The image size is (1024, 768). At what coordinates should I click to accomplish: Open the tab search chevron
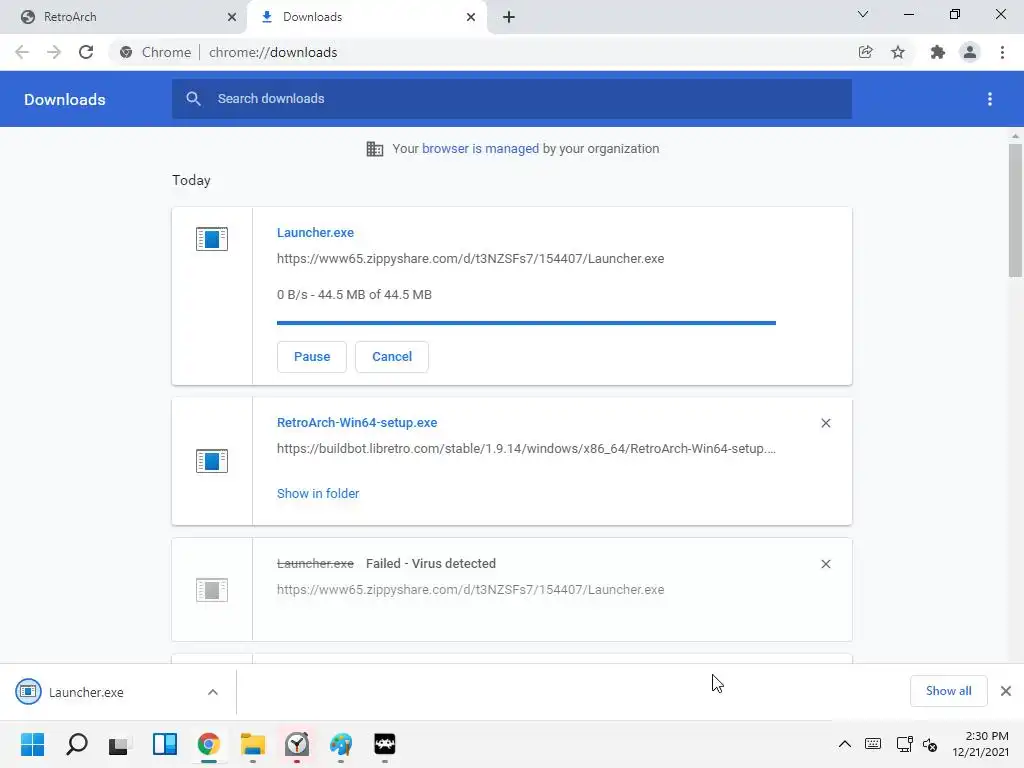pyautogui.click(x=863, y=14)
